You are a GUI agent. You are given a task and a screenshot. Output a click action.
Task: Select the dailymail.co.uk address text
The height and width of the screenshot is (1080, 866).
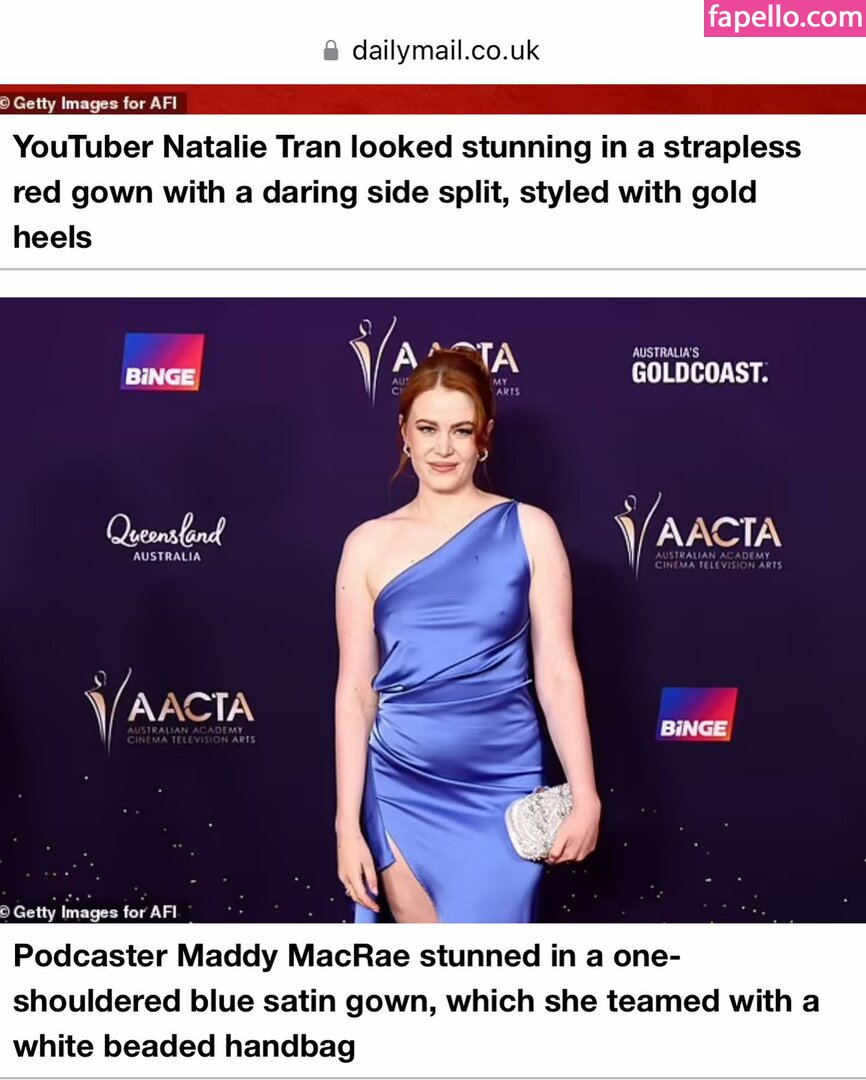click(x=446, y=51)
